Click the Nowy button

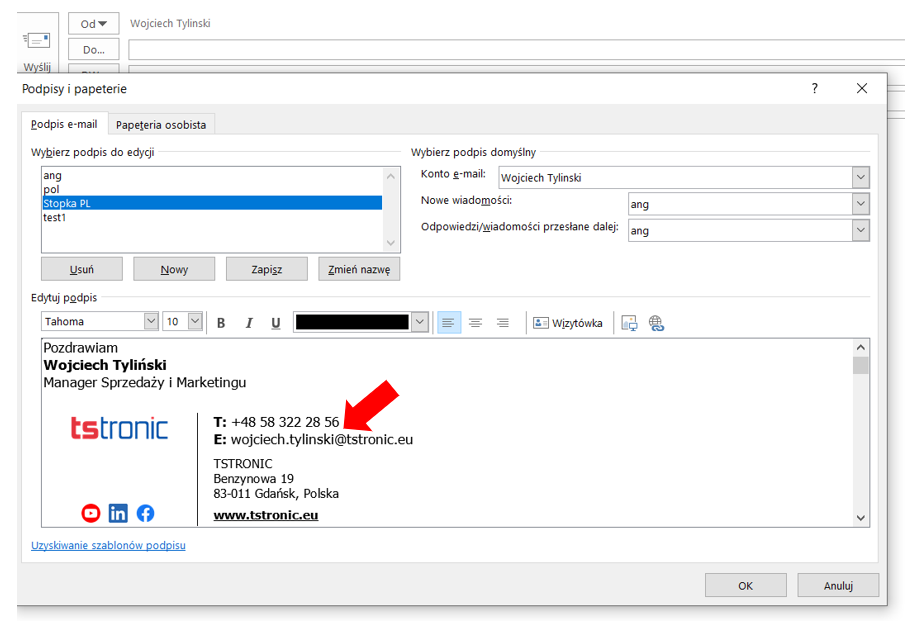pyautogui.click(x=174, y=269)
